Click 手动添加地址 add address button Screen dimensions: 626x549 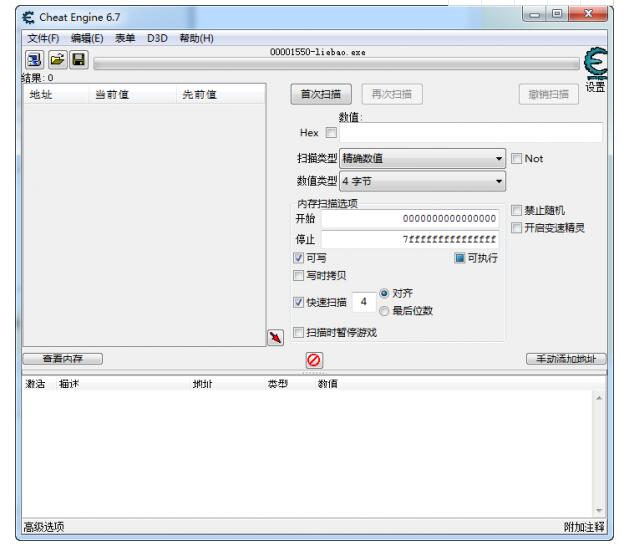566,359
